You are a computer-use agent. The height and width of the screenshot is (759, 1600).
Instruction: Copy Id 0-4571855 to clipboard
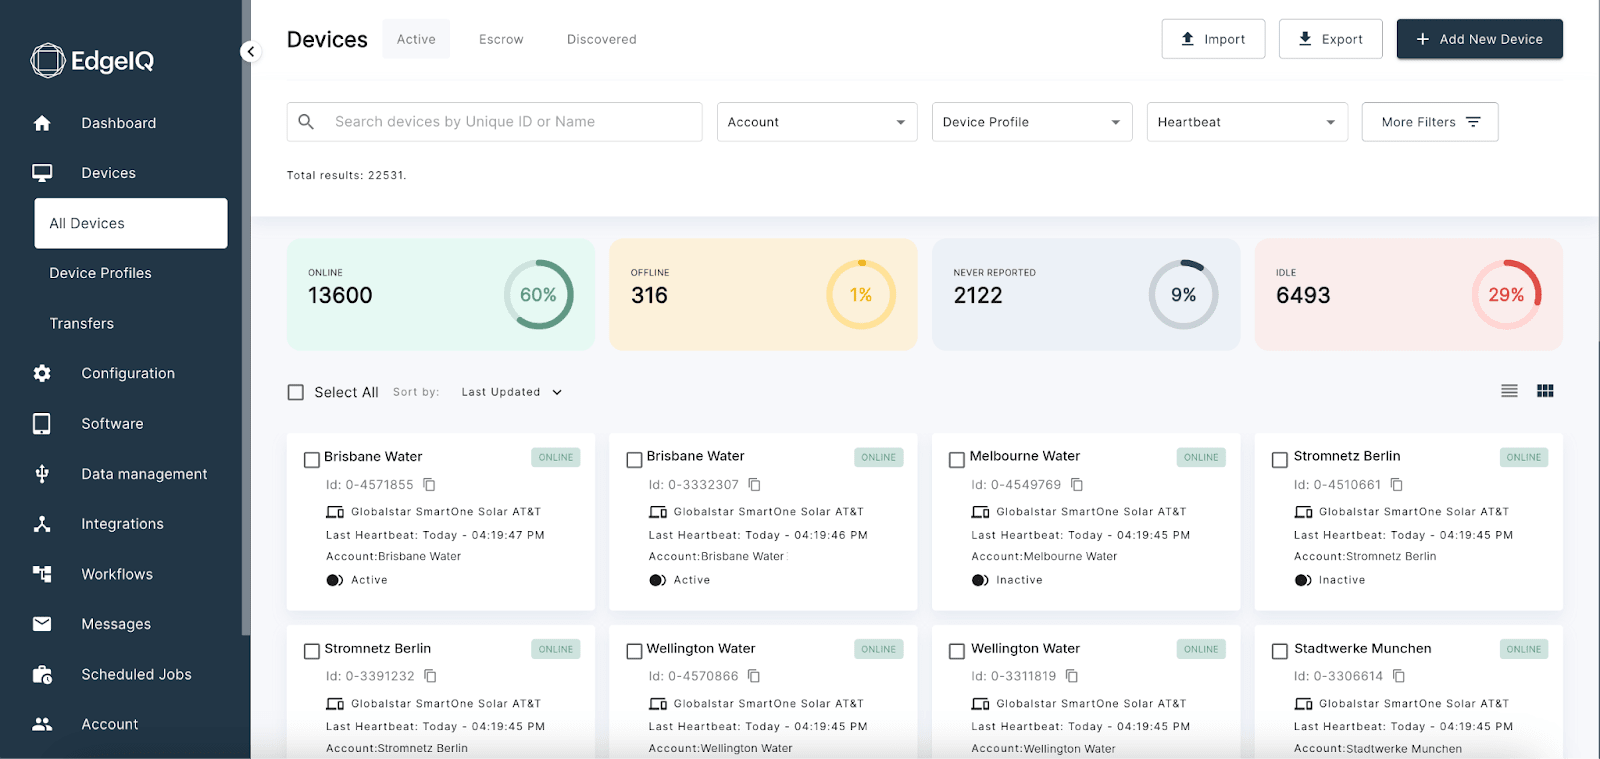point(429,484)
